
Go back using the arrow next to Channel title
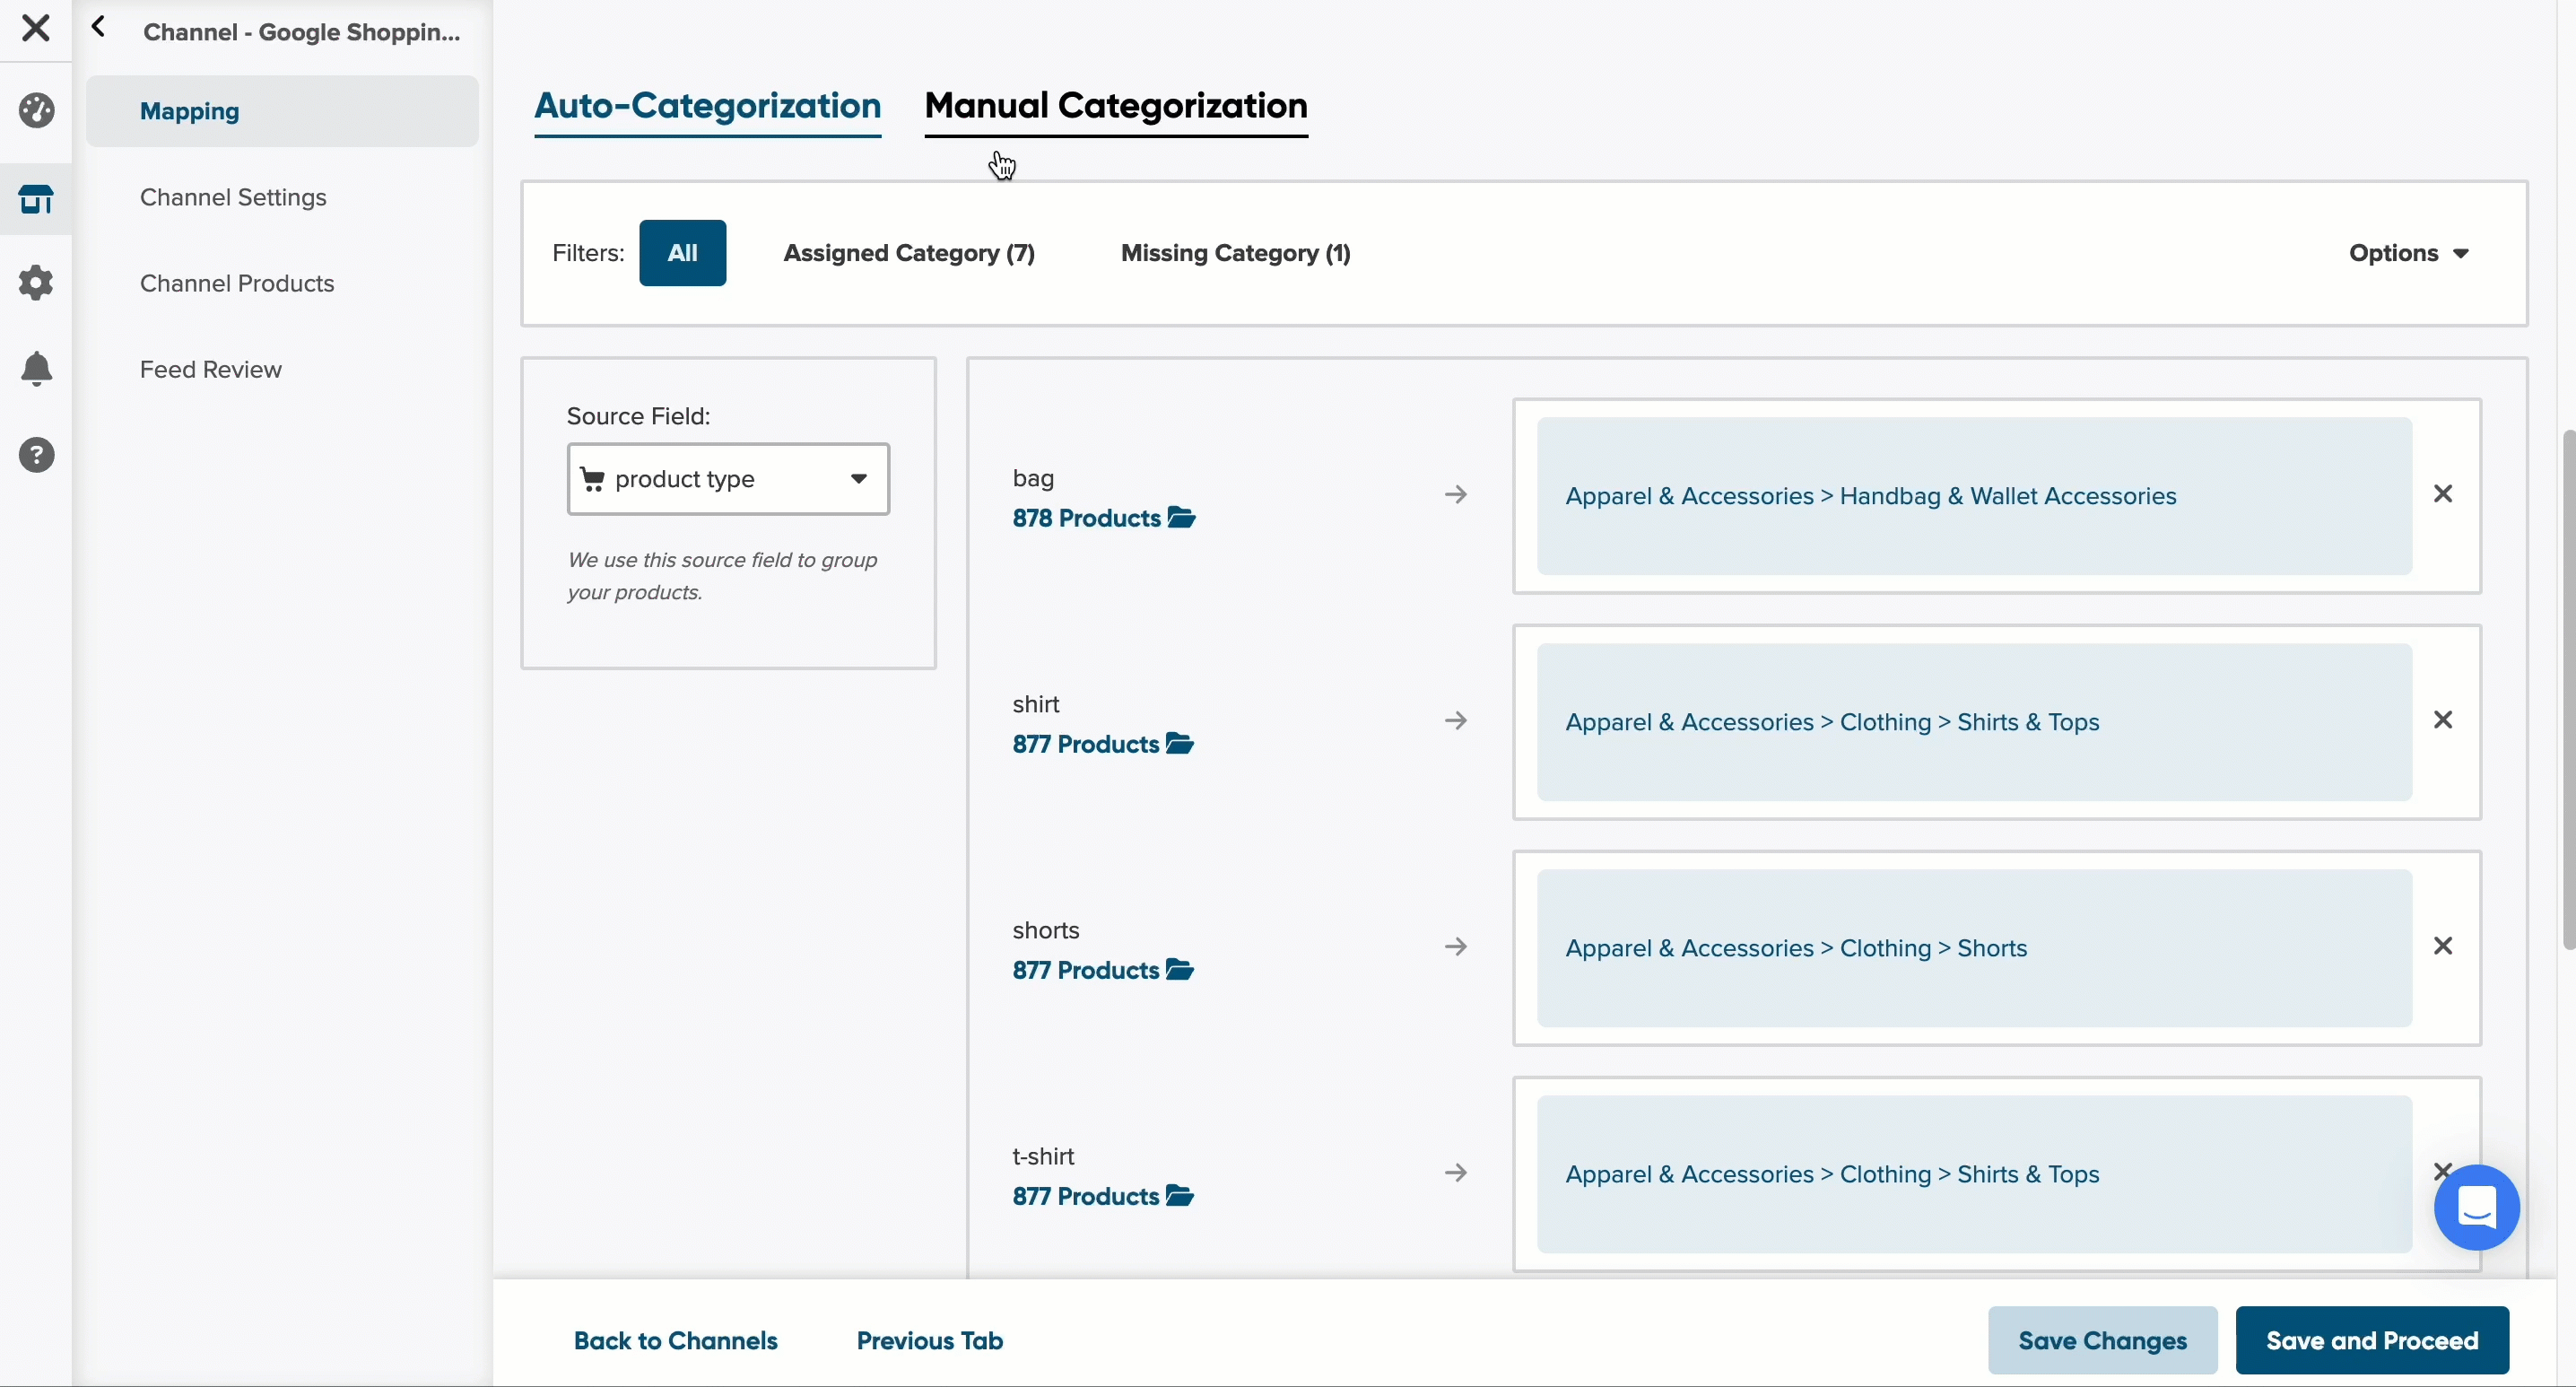pyautogui.click(x=98, y=27)
